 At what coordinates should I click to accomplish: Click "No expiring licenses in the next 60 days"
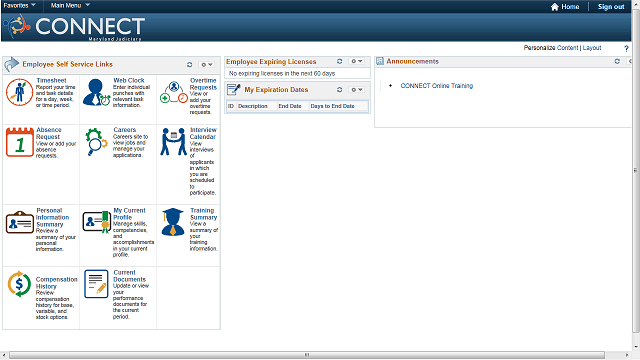(x=282, y=73)
